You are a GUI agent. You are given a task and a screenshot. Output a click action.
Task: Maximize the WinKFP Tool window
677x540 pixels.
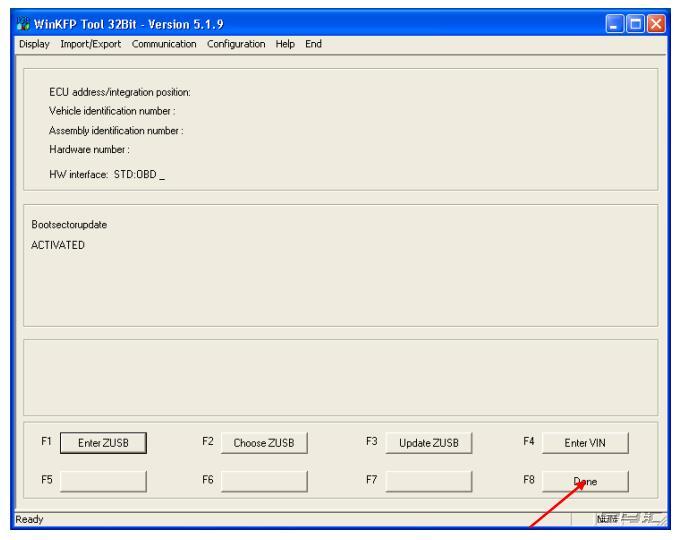point(635,24)
